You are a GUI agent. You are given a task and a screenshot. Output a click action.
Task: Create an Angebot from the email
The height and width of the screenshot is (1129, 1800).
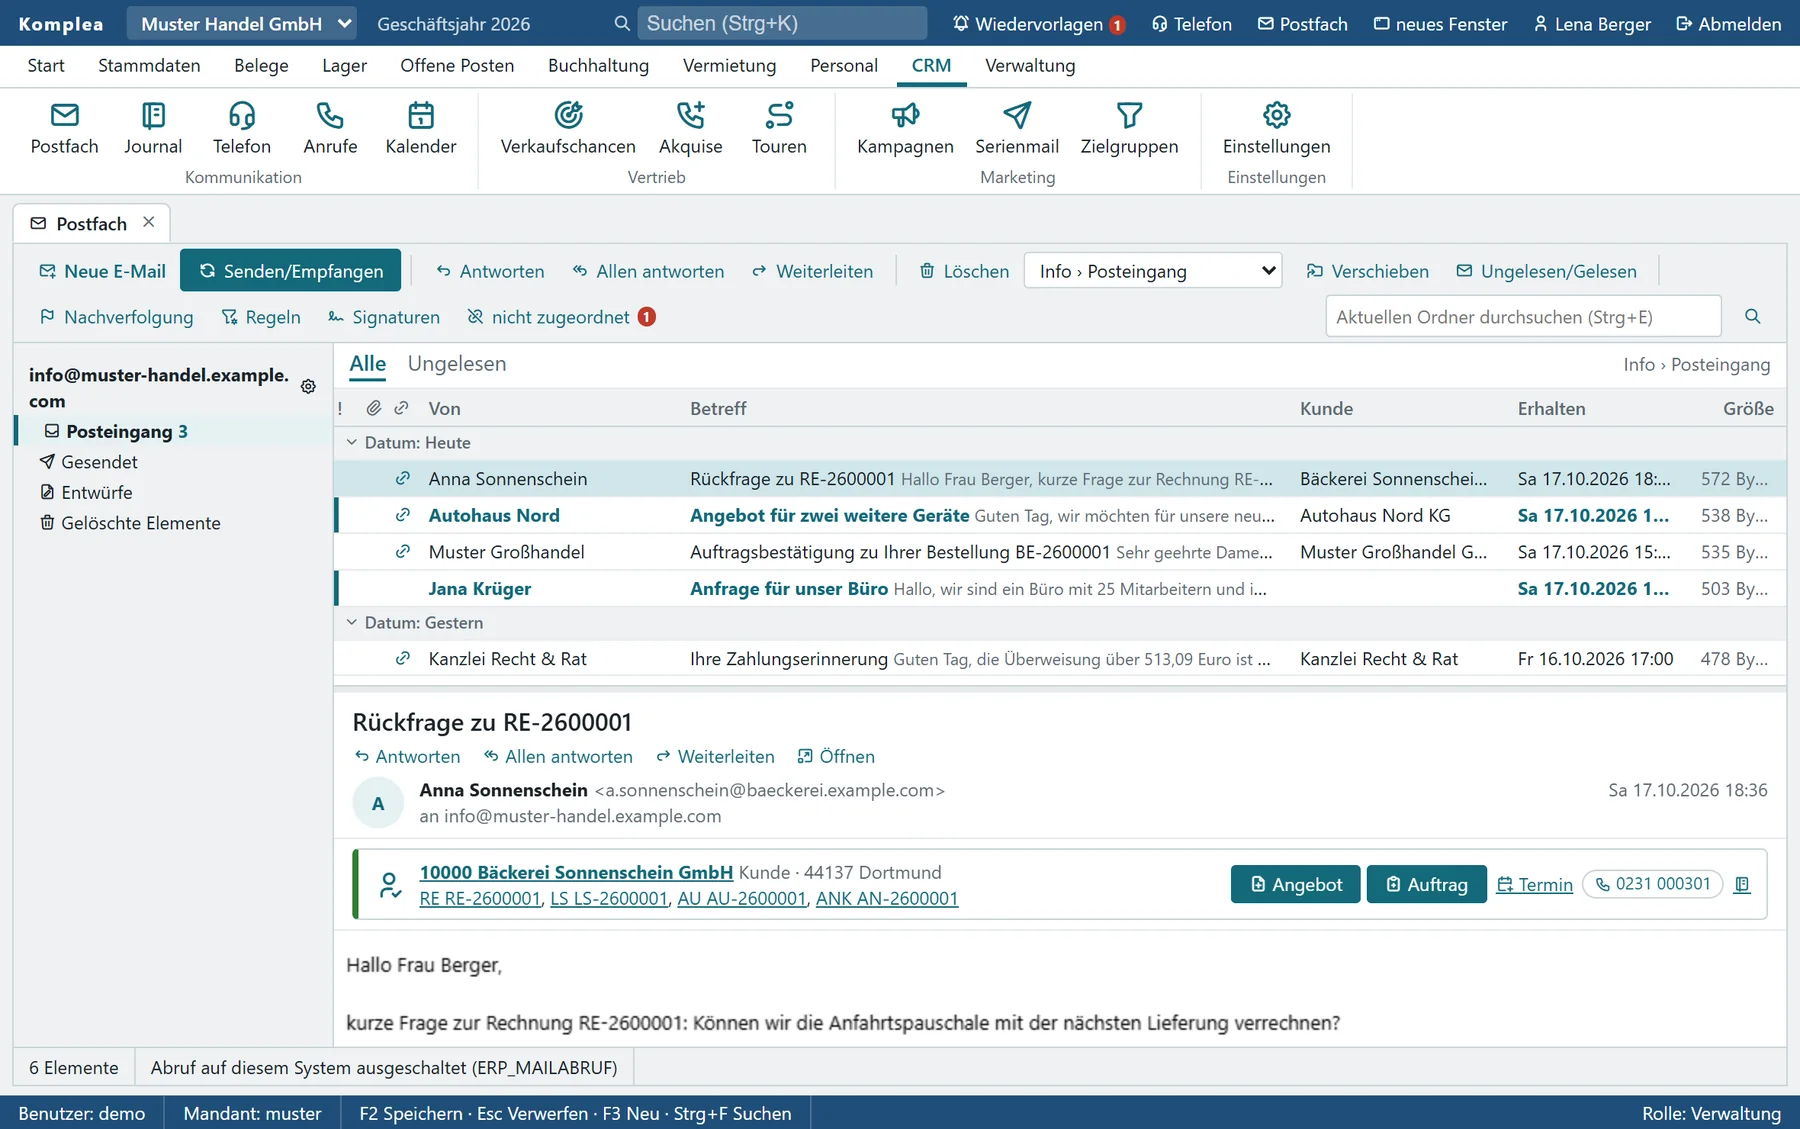coord(1295,884)
